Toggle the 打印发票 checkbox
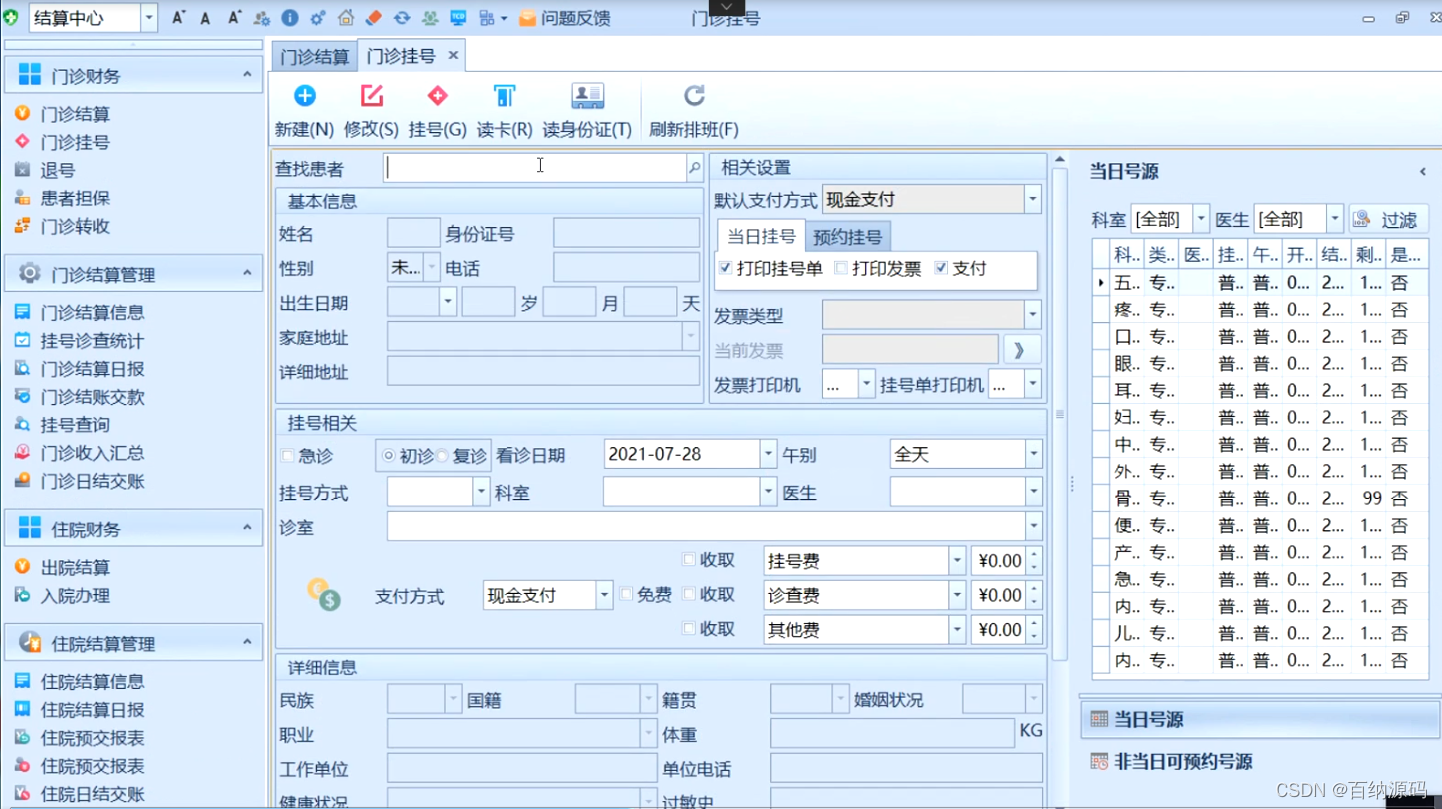This screenshot has height=809, width=1442. [x=841, y=268]
